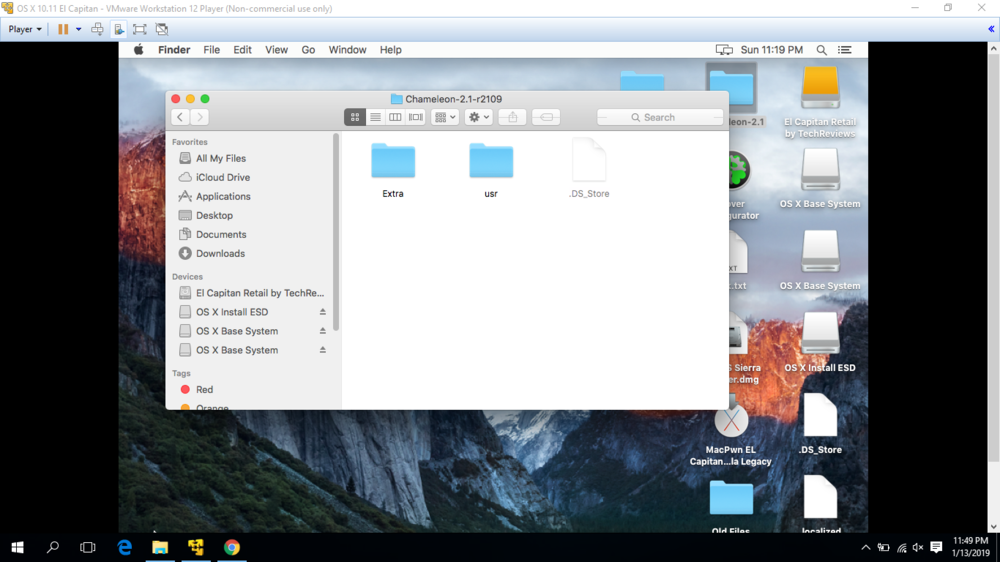Open the VMware Player menu dropdown
This screenshot has height=562, width=1000.
(x=25, y=29)
